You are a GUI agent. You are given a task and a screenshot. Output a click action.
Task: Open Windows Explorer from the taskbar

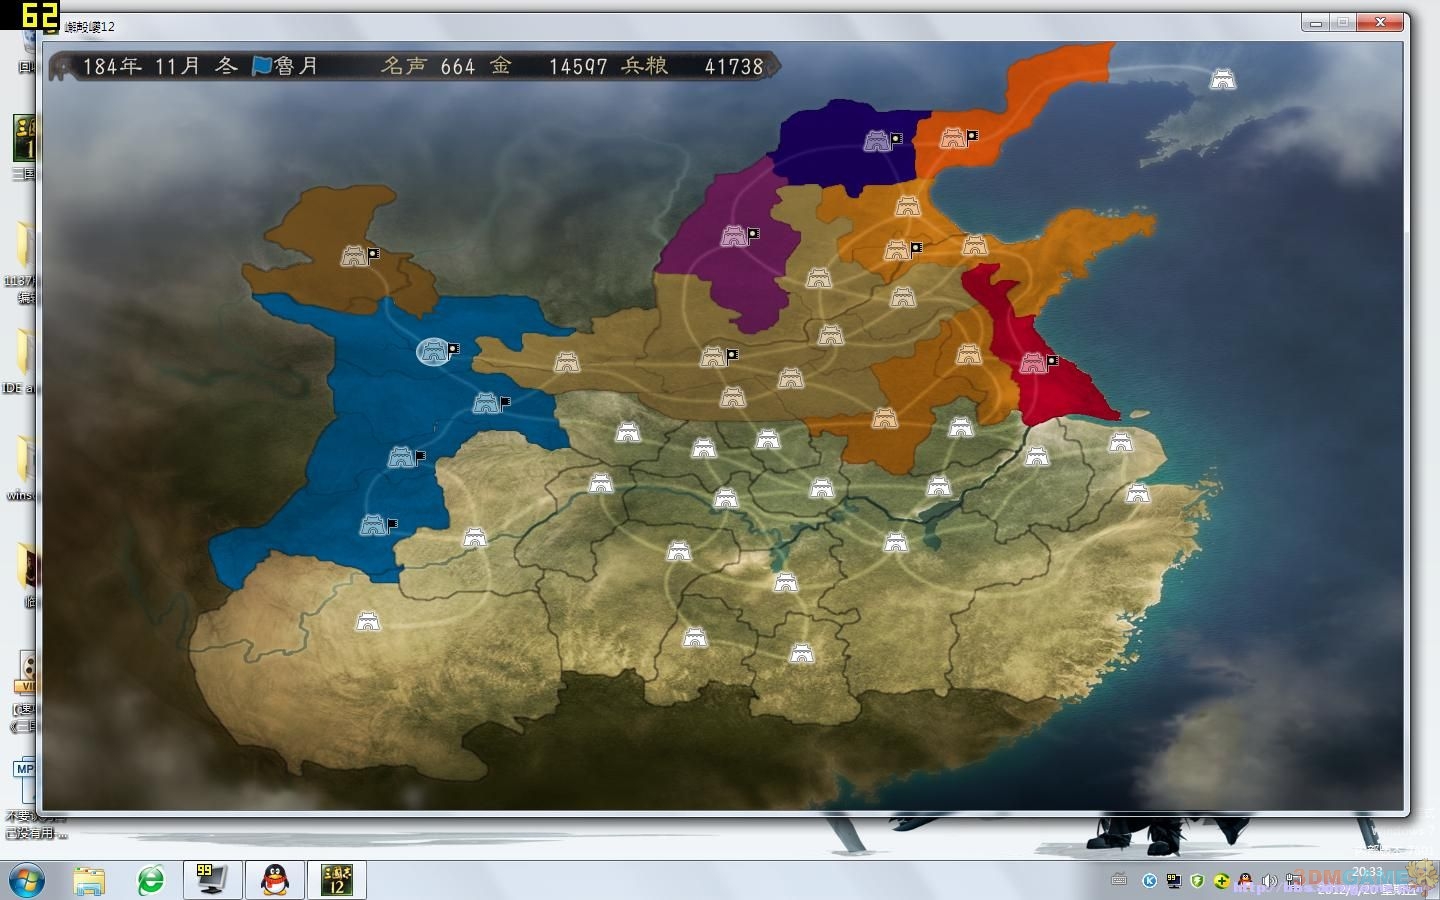89,880
